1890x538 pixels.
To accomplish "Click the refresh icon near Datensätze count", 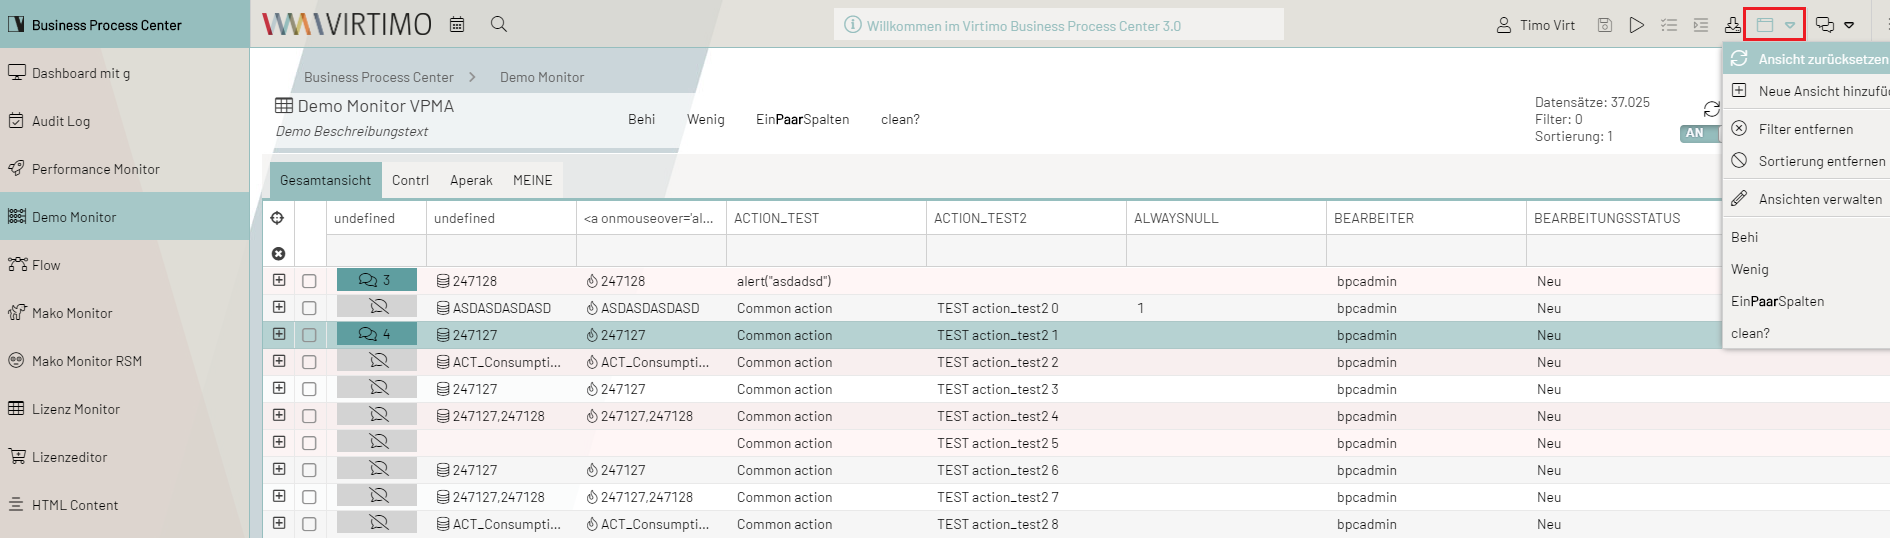I will tap(1711, 109).
